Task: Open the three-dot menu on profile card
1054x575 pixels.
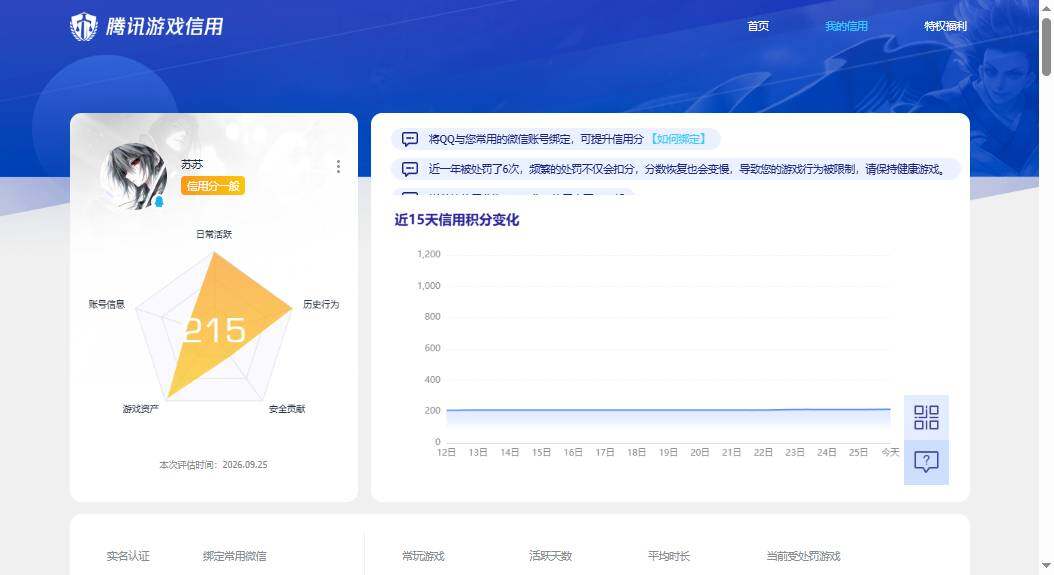Action: pyautogui.click(x=338, y=166)
